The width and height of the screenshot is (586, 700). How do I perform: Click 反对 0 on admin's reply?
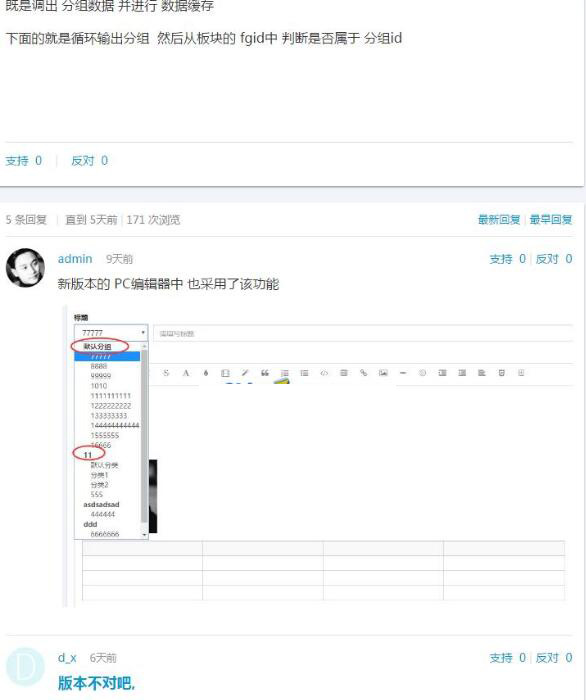point(554,259)
